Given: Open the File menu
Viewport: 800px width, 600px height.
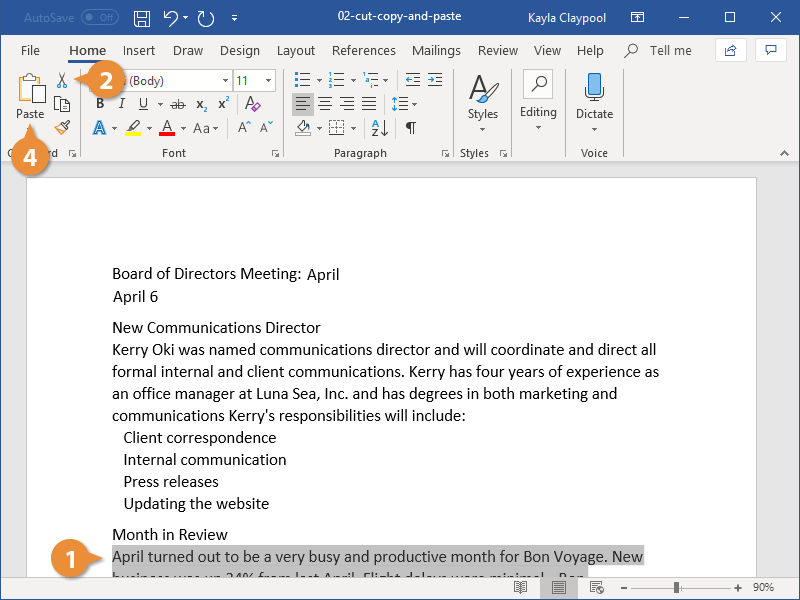Looking at the screenshot, I should tap(30, 51).
